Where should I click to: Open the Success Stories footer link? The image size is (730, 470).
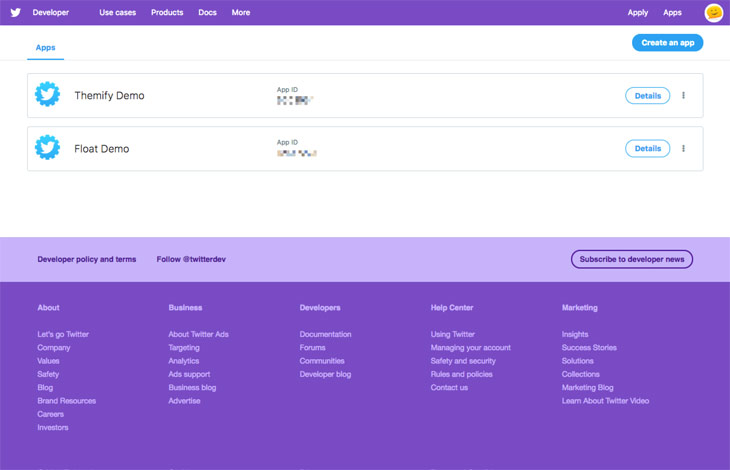(x=589, y=348)
